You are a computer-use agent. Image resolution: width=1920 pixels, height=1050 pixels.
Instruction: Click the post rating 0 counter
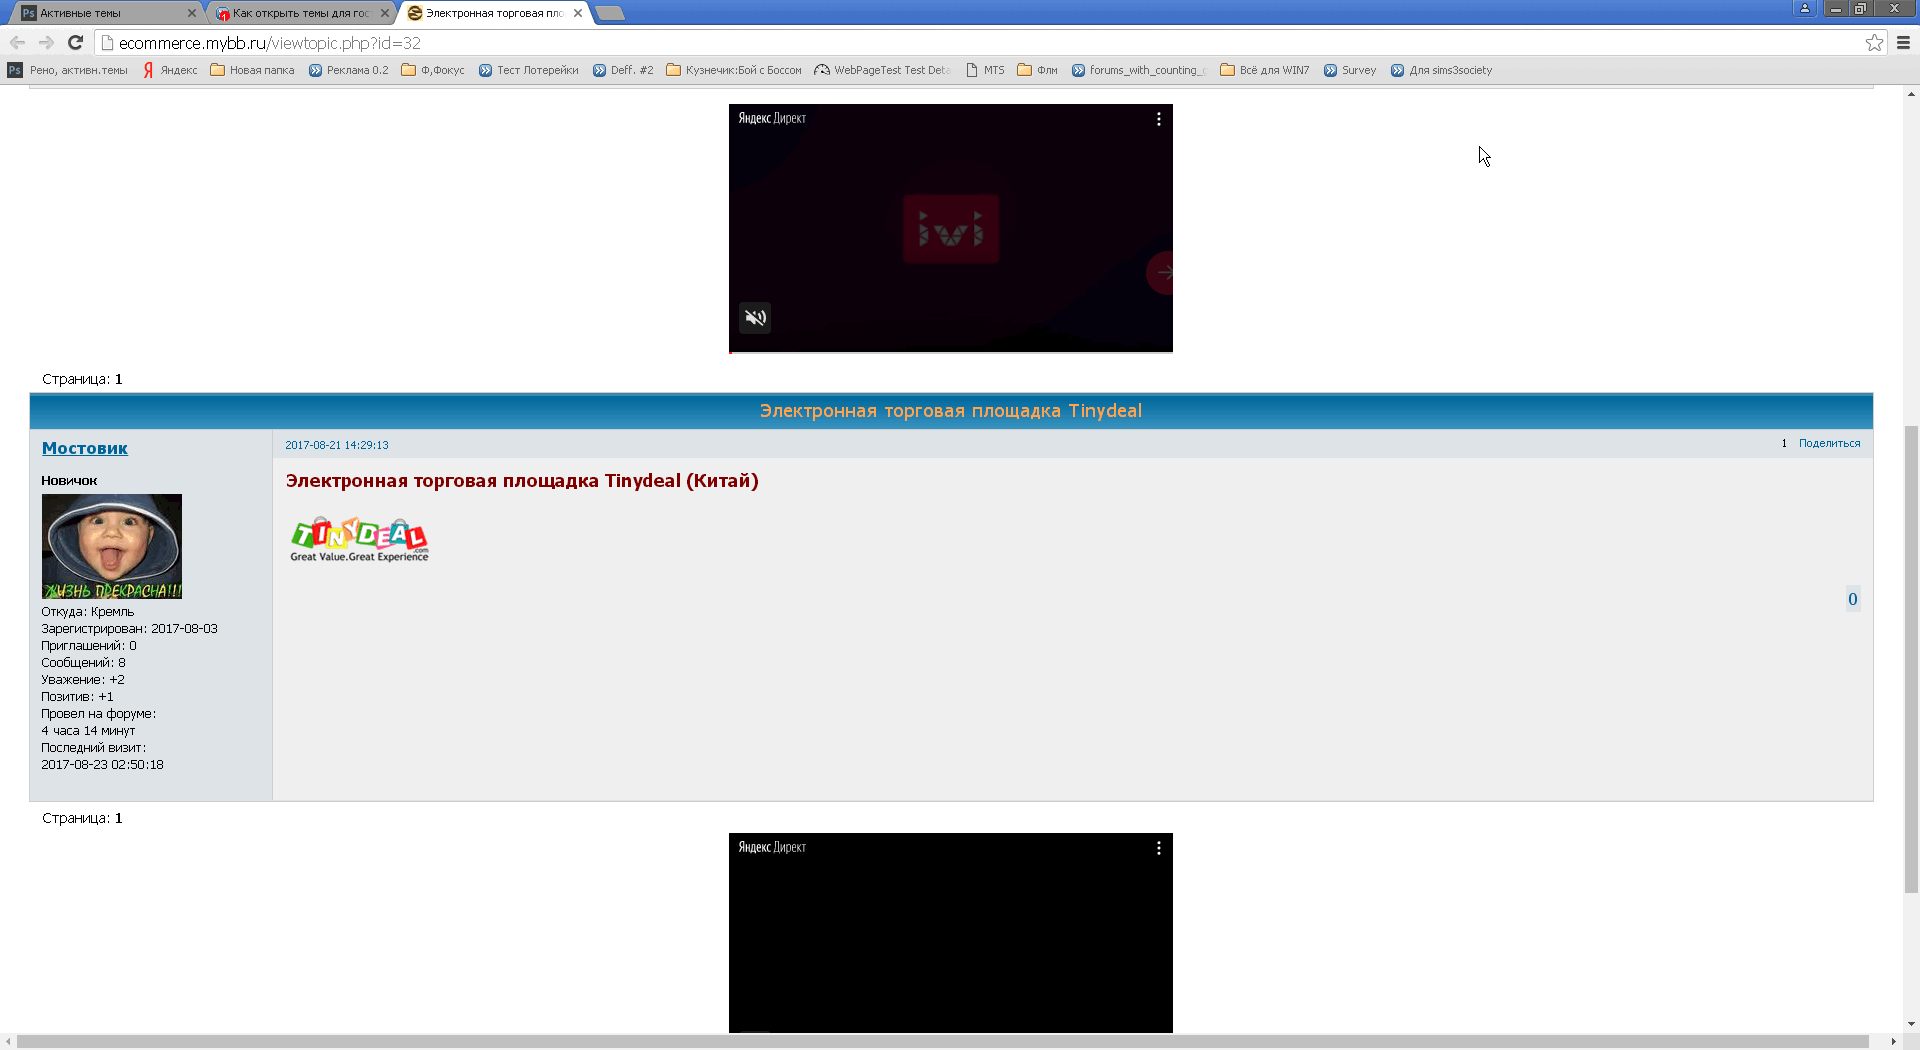pyautogui.click(x=1852, y=599)
